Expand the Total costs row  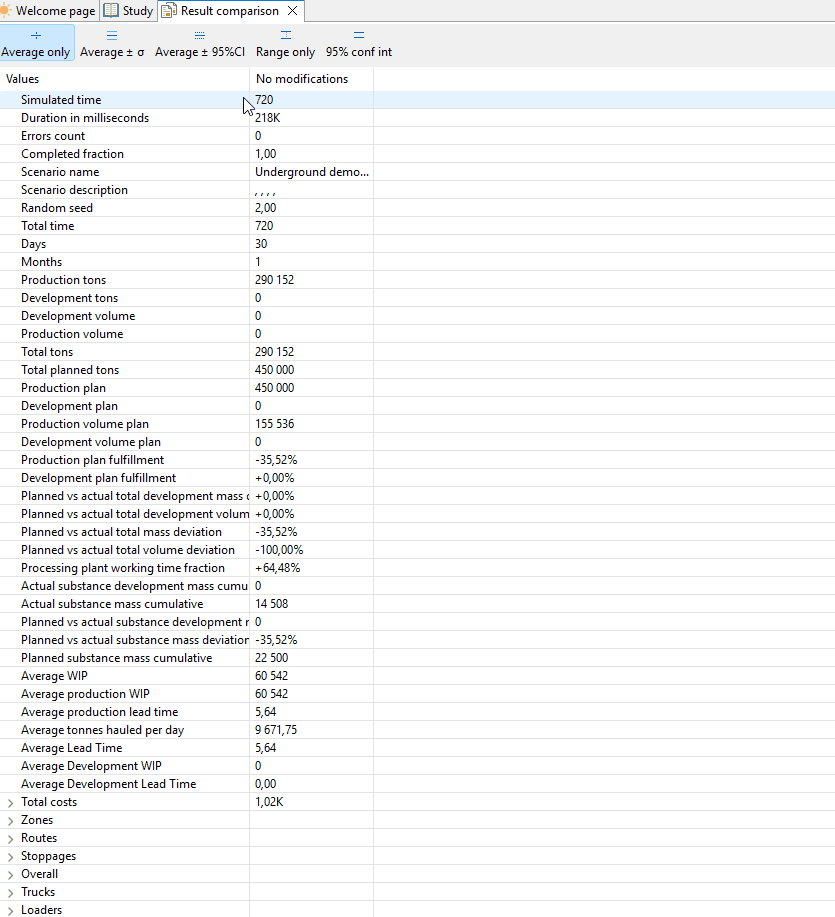click(x=11, y=803)
